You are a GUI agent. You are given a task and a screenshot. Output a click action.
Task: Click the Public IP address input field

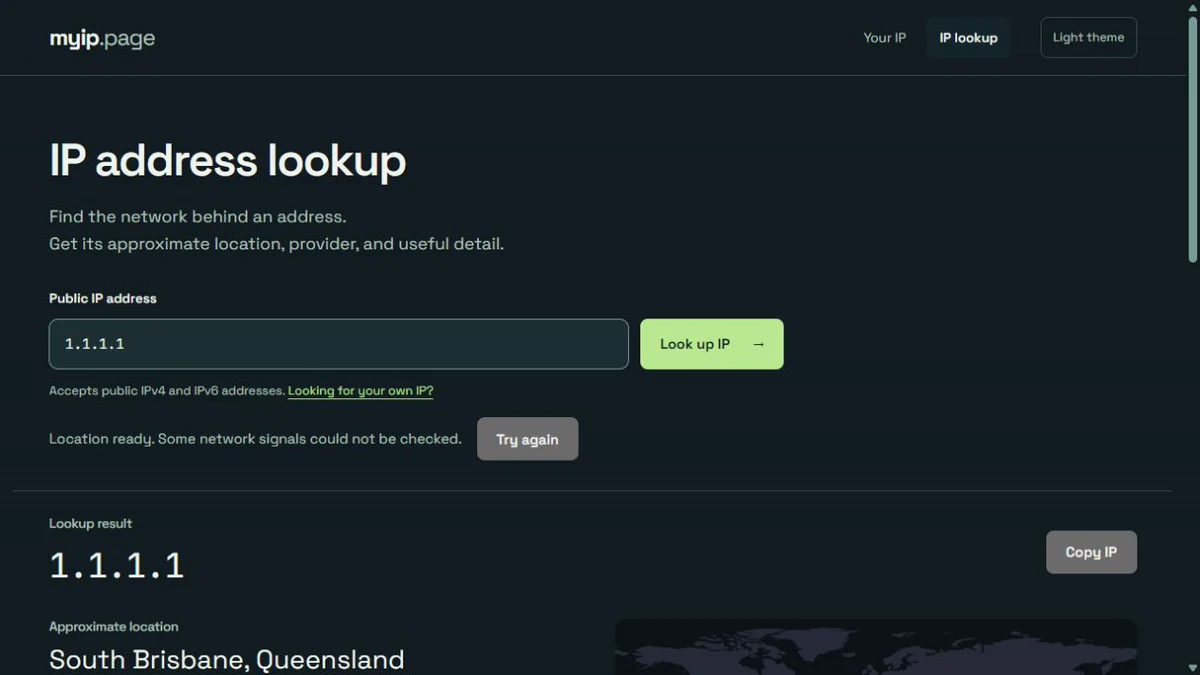click(x=339, y=344)
